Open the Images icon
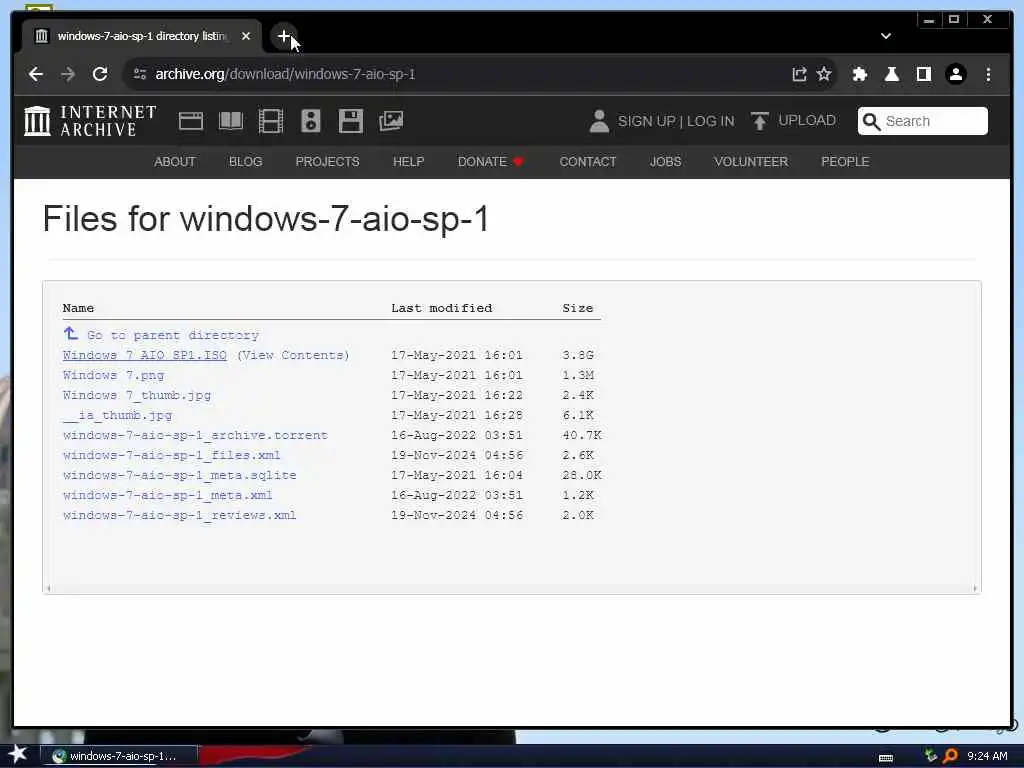1024x768 pixels. pos(391,121)
